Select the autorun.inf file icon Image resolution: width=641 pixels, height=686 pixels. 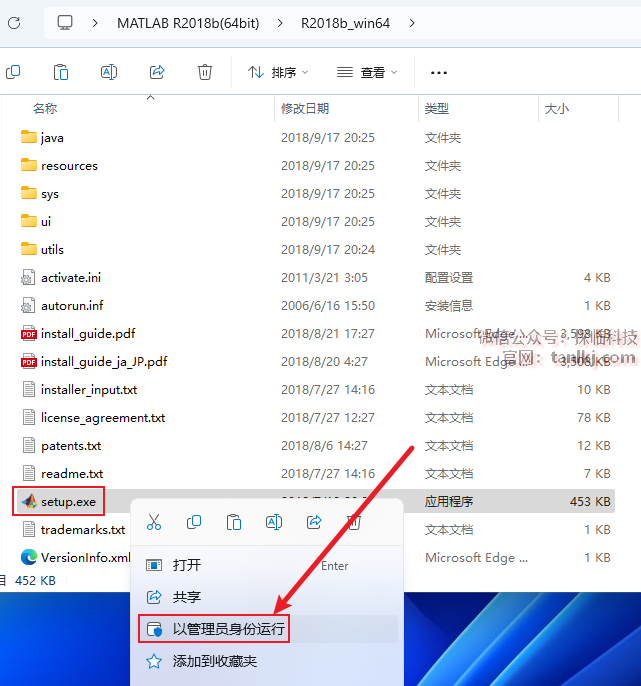click(x=28, y=306)
